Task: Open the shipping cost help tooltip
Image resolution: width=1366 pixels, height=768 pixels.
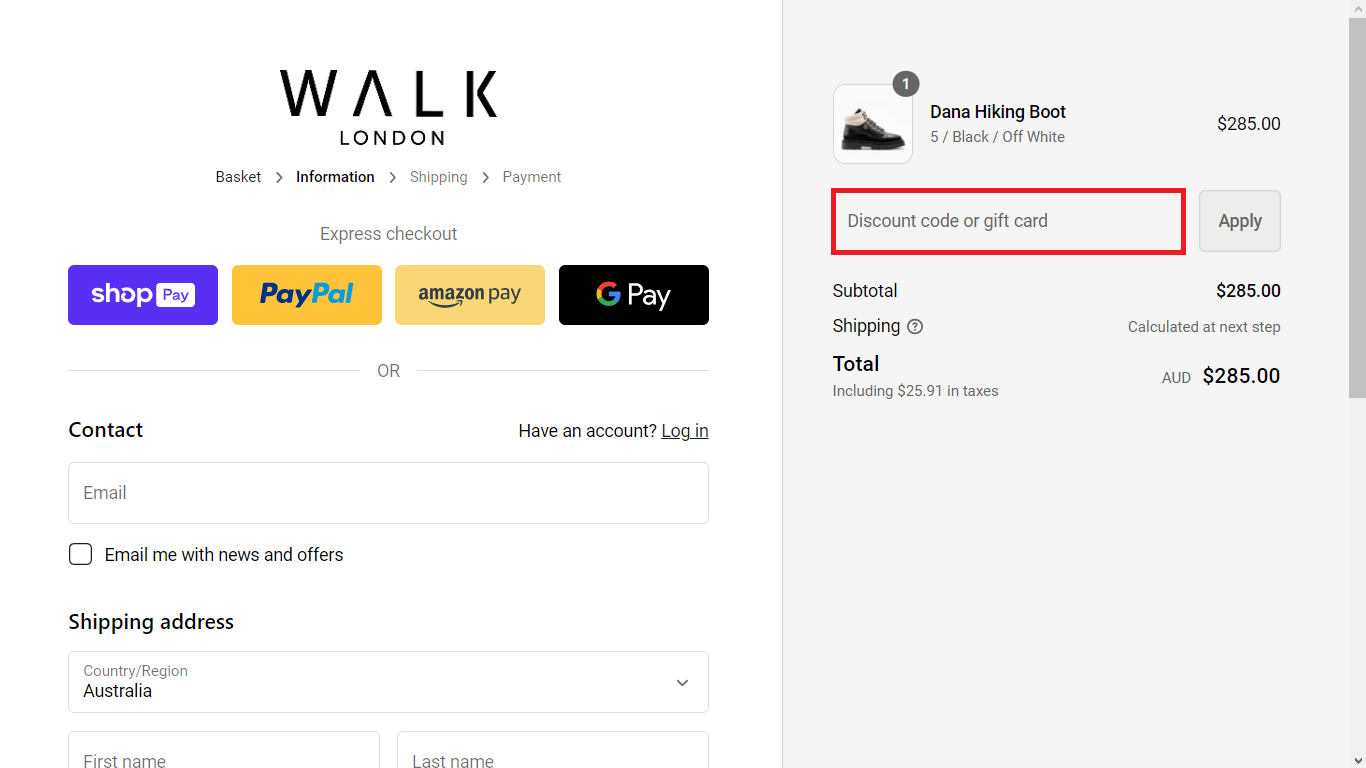Action: [916, 326]
